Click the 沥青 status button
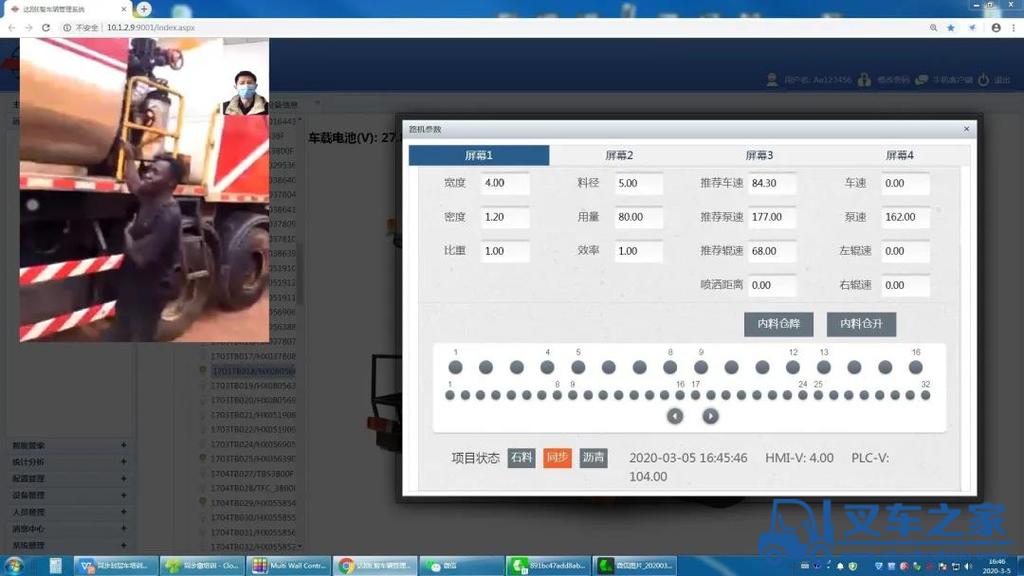The width and height of the screenshot is (1024, 576). pos(594,458)
